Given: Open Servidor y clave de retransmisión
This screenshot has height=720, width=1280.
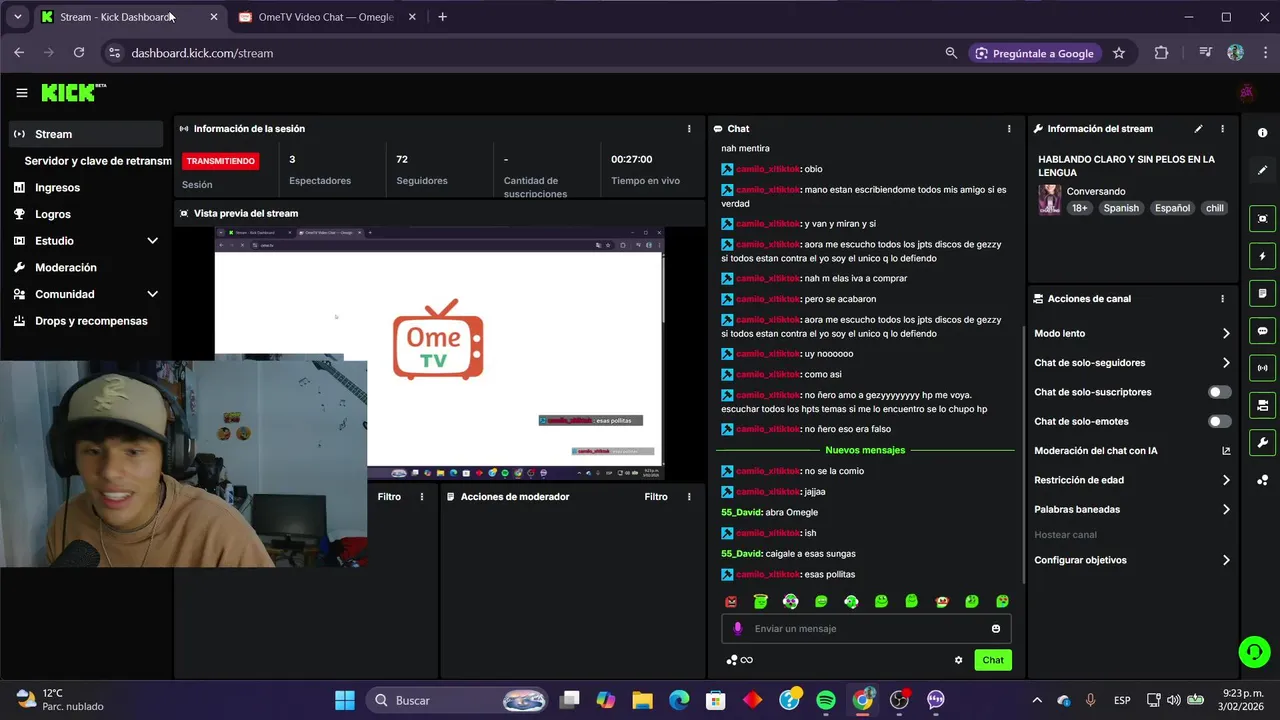Looking at the screenshot, I should (x=98, y=161).
